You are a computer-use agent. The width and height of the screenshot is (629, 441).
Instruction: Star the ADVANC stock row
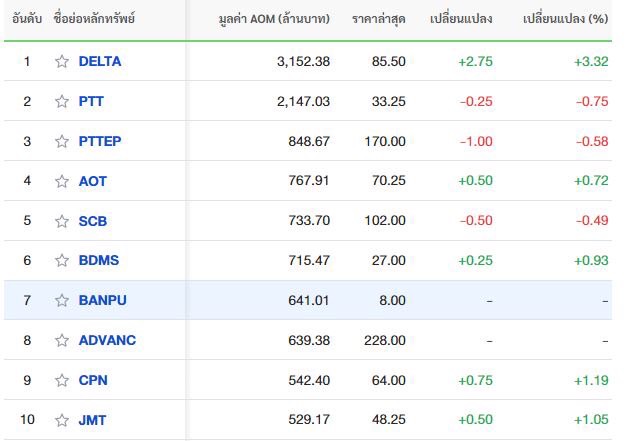62,340
